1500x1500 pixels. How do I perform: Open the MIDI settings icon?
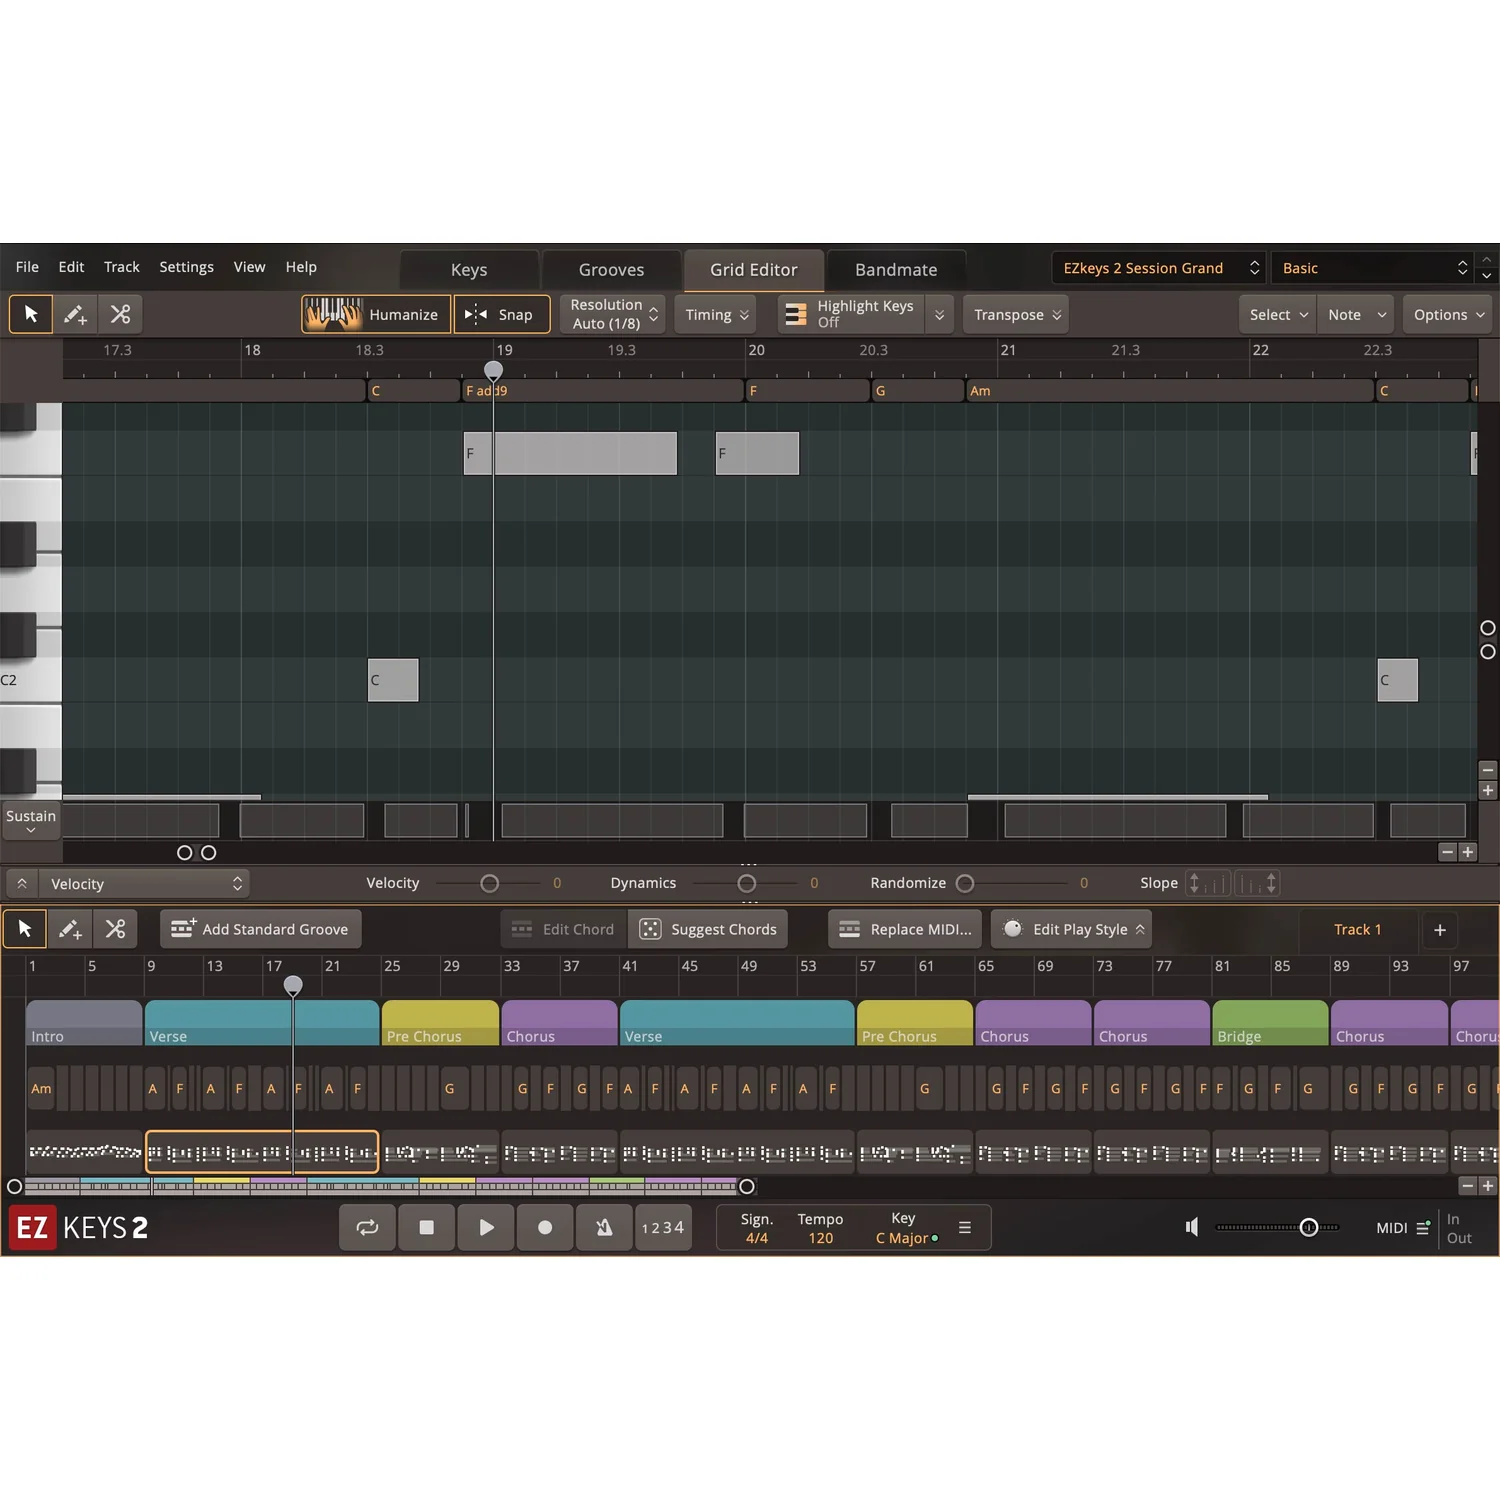point(1423,1228)
